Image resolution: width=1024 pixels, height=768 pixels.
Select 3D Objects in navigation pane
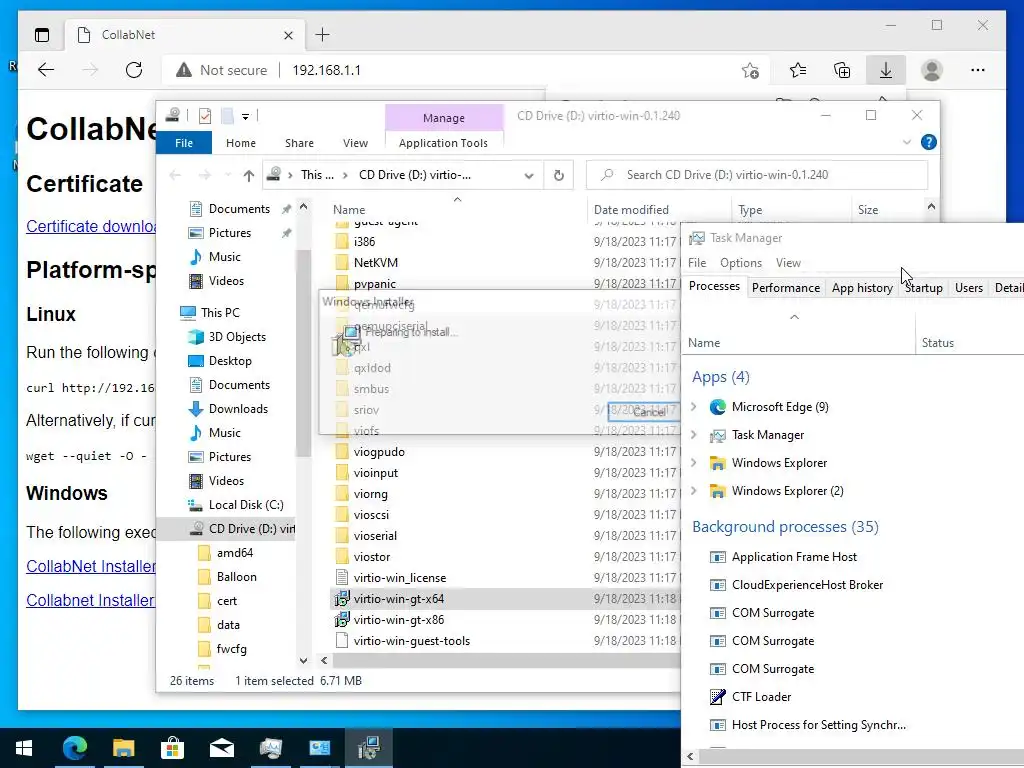[x=237, y=337]
